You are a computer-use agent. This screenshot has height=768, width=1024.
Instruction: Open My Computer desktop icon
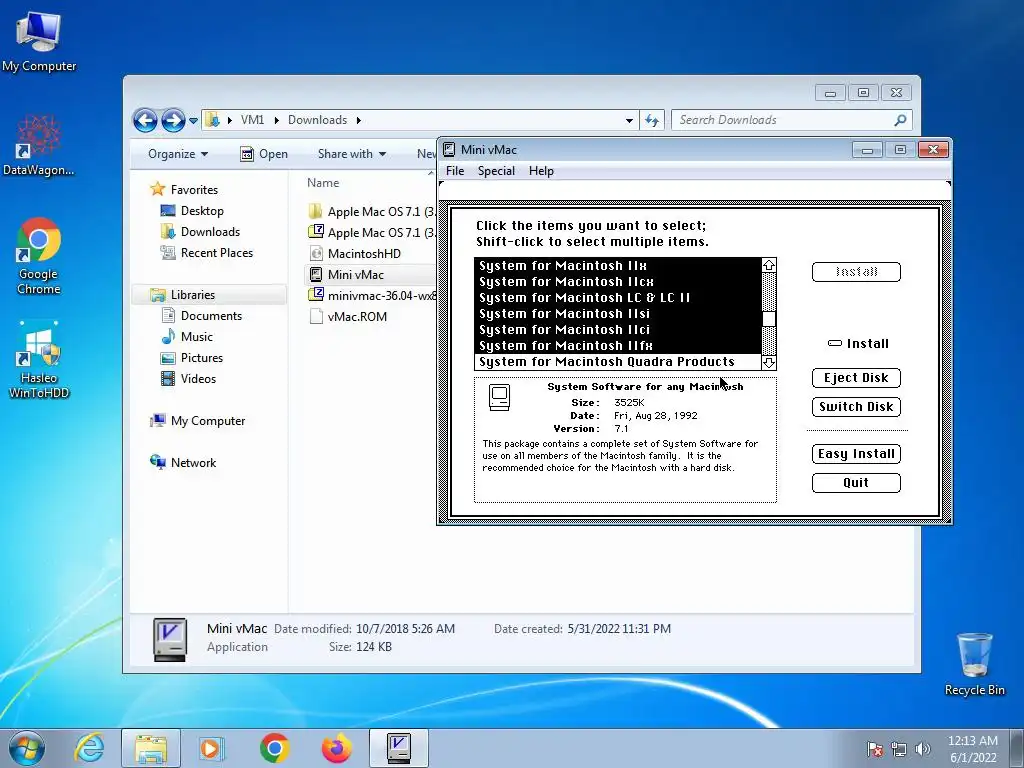(39, 41)
